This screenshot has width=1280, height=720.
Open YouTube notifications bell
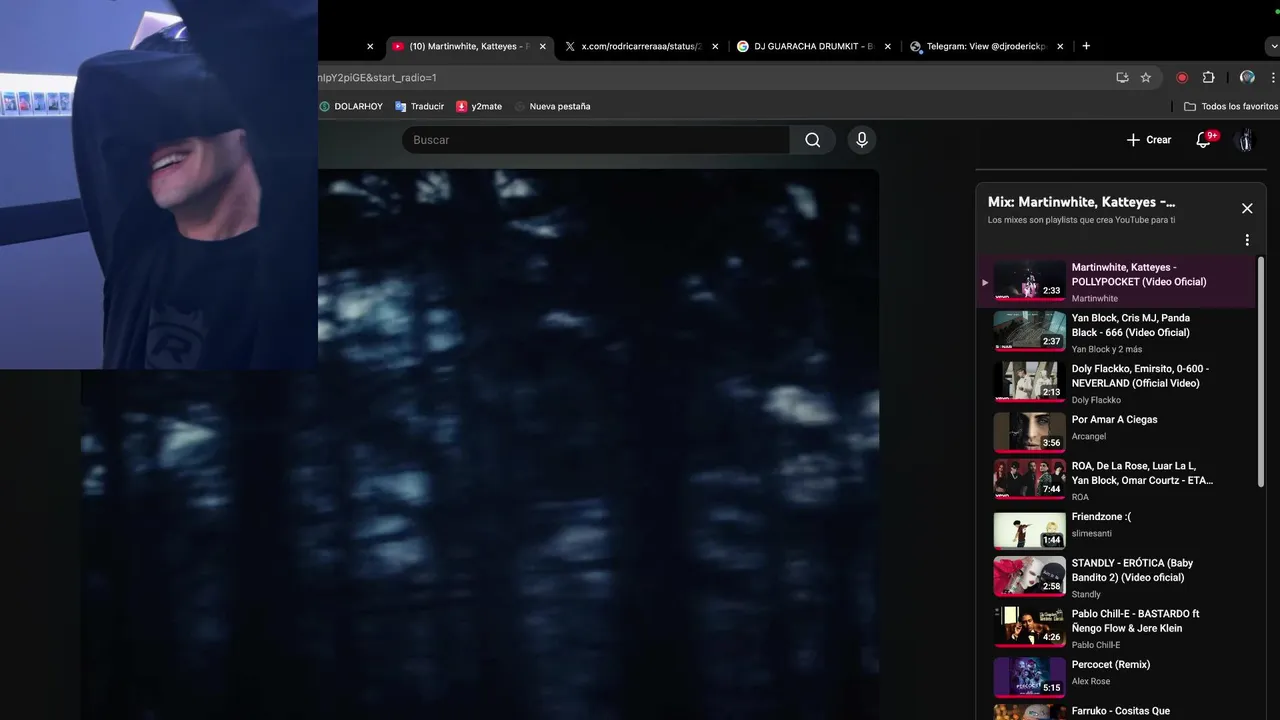tap(1204, 140)
